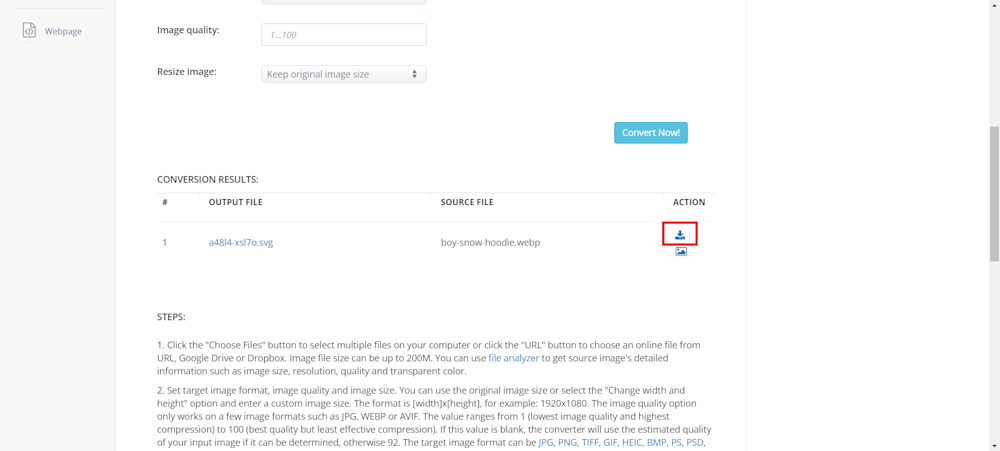Open the JPG format link

(x=547, y=442)
